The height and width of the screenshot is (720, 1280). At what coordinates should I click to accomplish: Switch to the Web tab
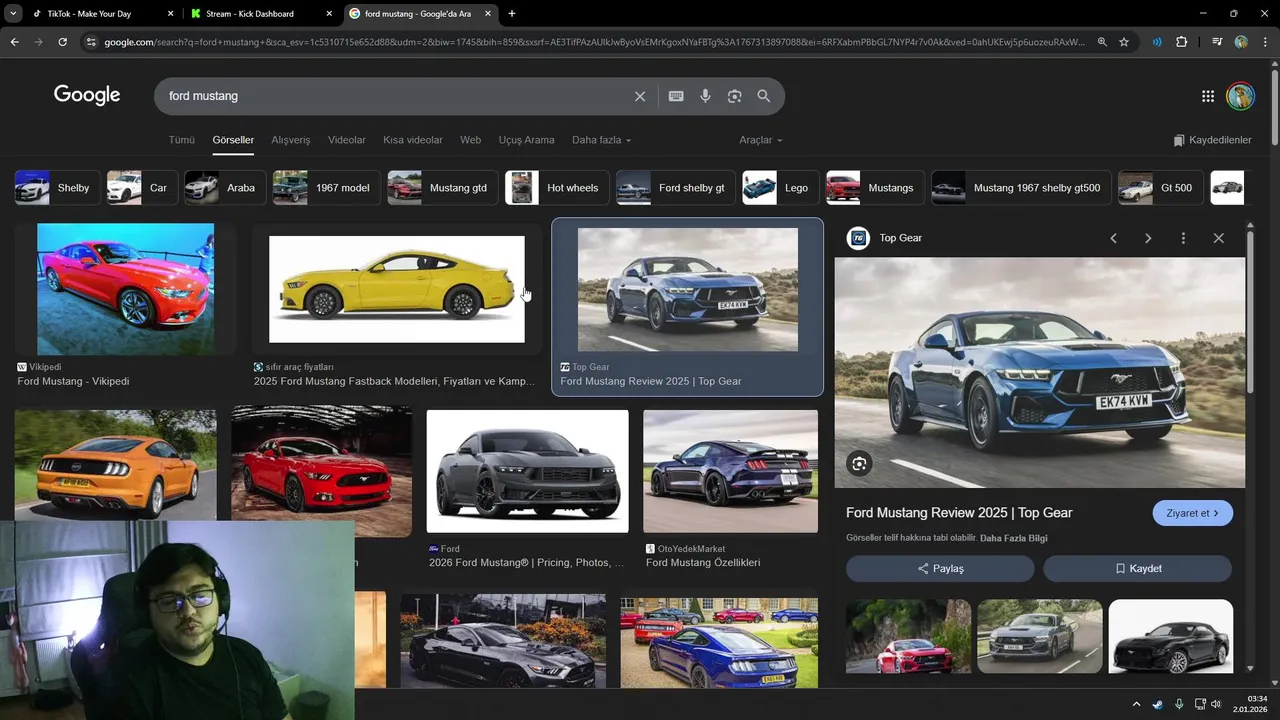(470, 140)
